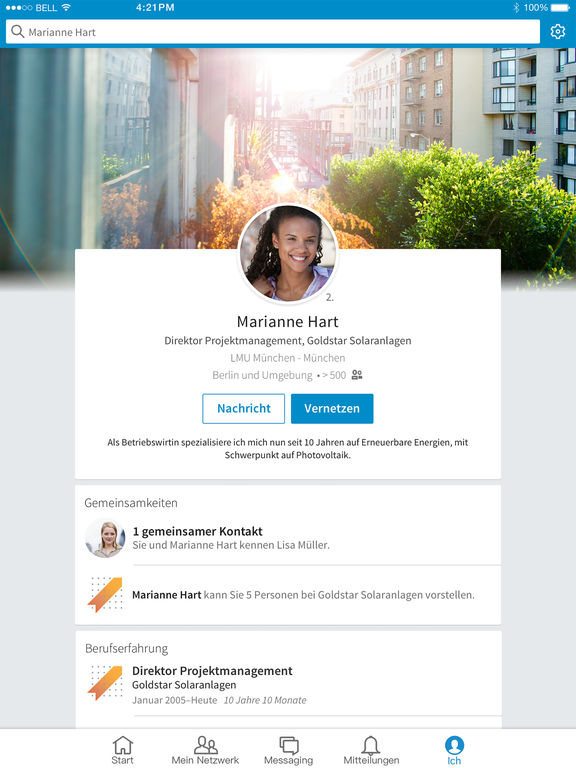Open the 5 Personen vorstellen link

pos(303,595)
